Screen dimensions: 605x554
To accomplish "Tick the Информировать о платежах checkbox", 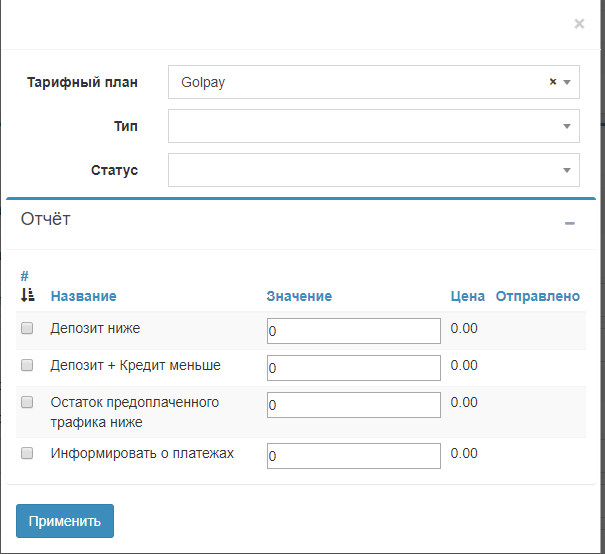I will tap(27, 454).
